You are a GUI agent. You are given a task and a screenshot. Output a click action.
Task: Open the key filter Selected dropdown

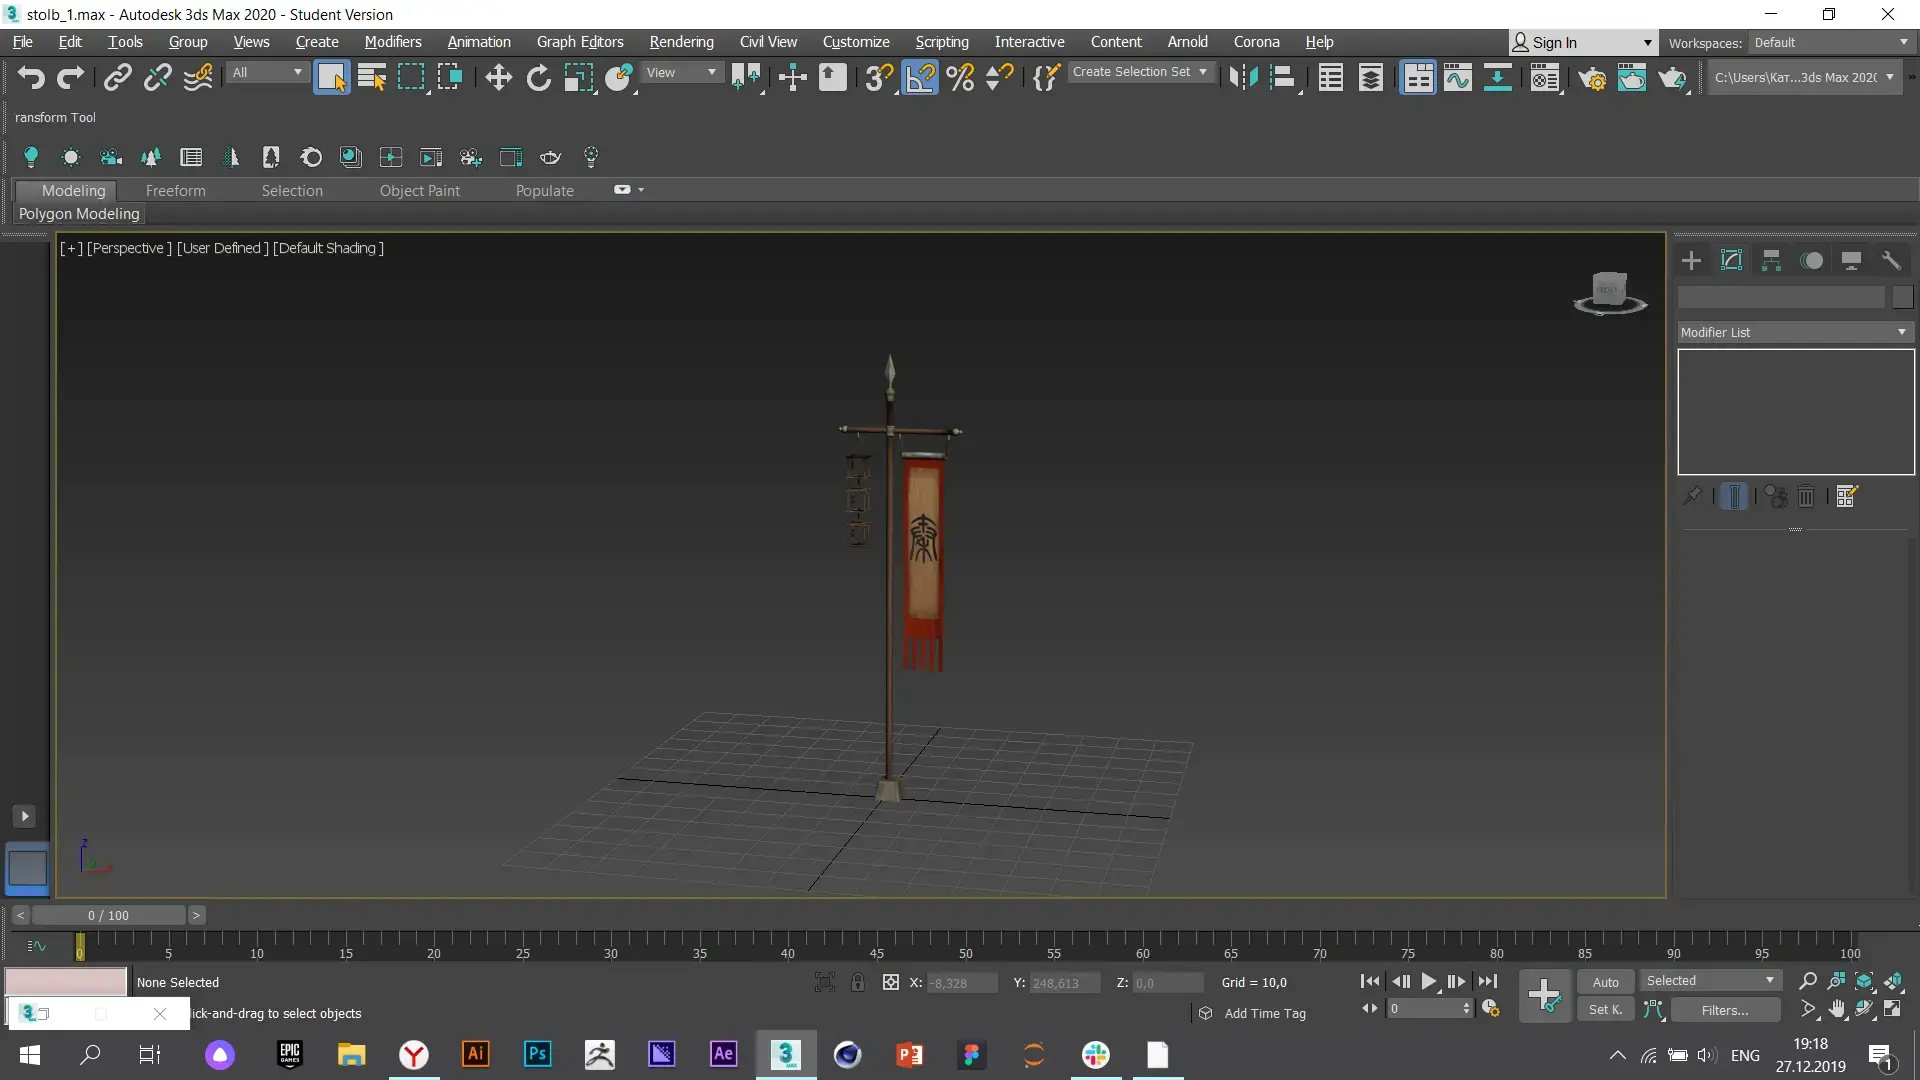1710,980
